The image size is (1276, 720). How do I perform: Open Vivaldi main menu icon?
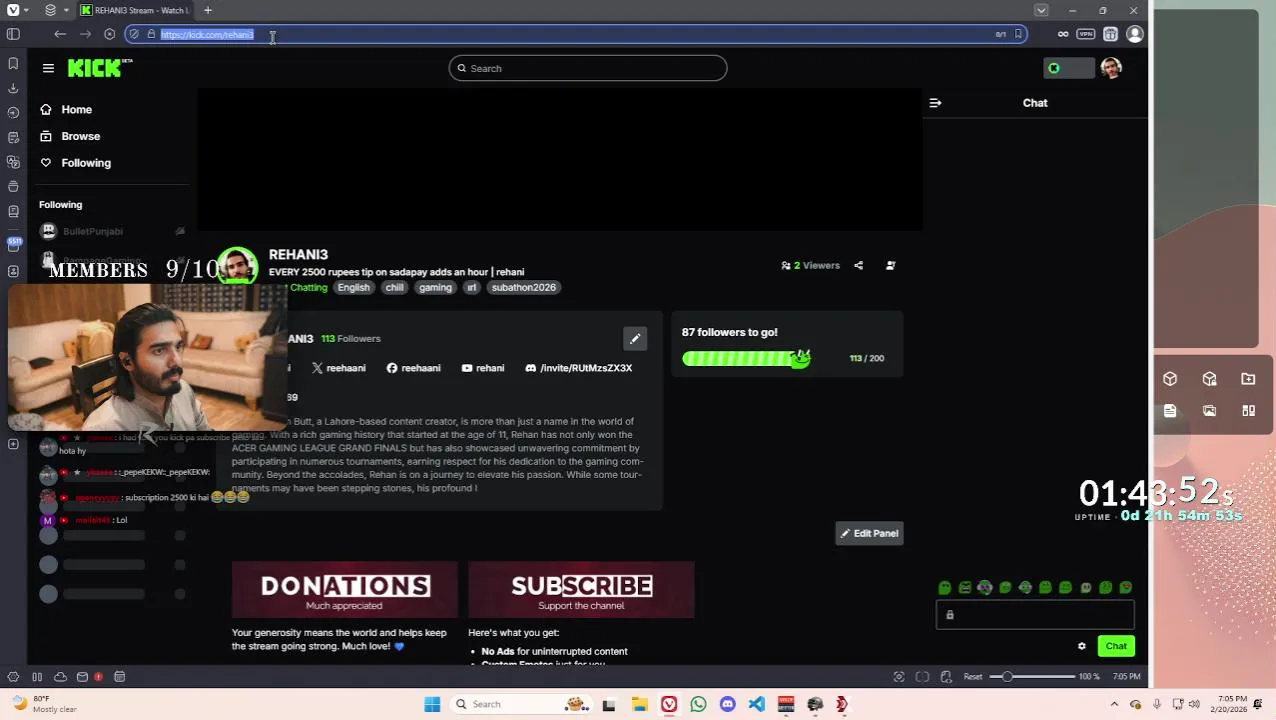[x=13, y=10]
